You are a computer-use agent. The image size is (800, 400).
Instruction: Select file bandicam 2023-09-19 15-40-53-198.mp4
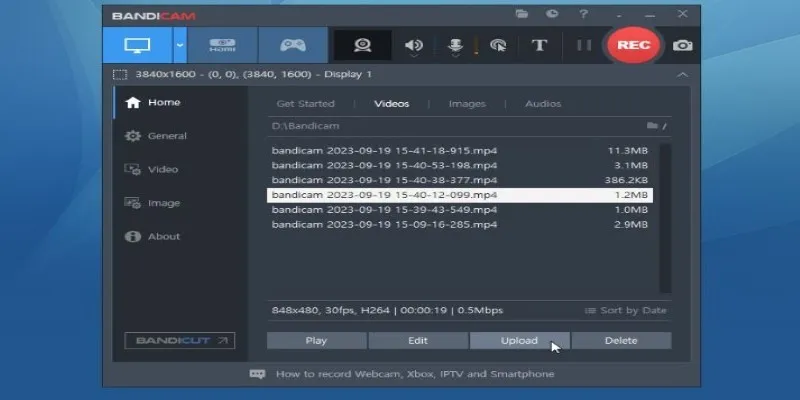click(x=460, y=166)
